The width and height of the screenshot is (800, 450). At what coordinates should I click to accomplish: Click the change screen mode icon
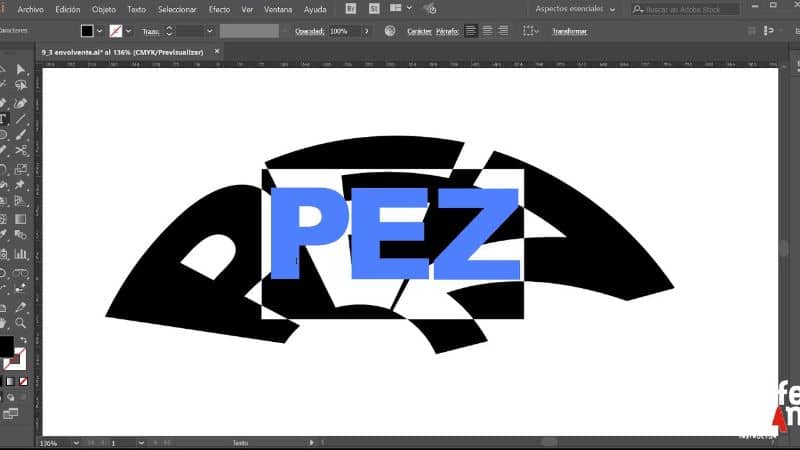point(11,413)
